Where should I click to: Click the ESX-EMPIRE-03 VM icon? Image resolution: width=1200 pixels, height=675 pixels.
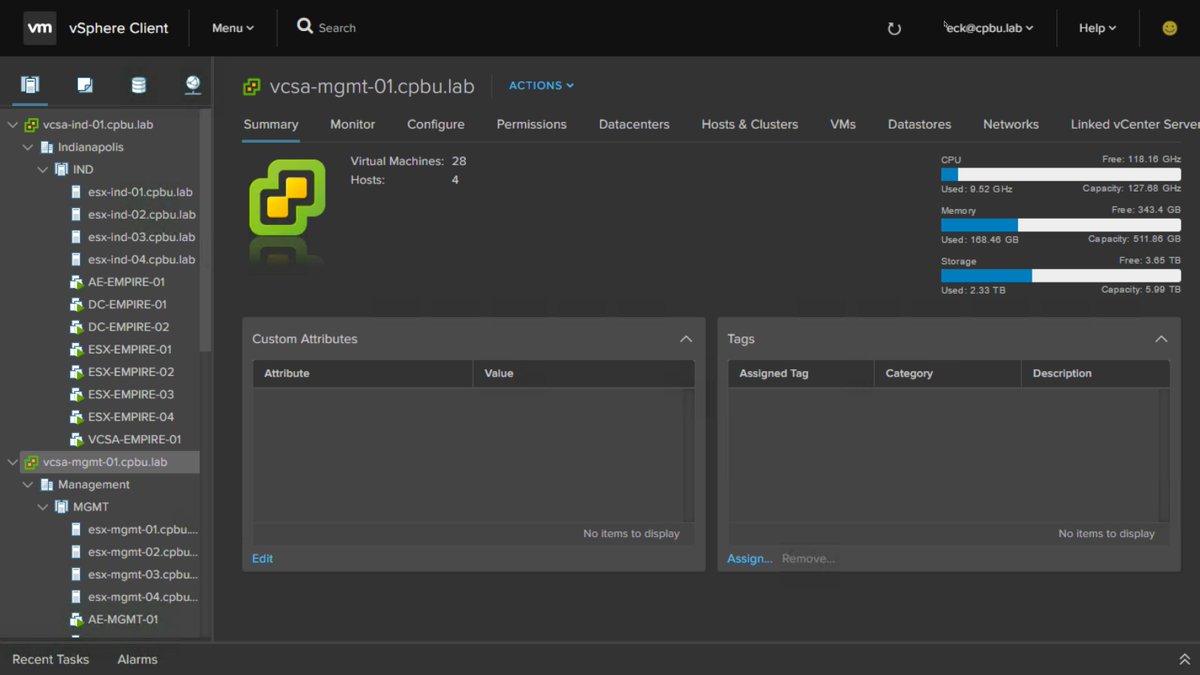click(x=76, y=394)
